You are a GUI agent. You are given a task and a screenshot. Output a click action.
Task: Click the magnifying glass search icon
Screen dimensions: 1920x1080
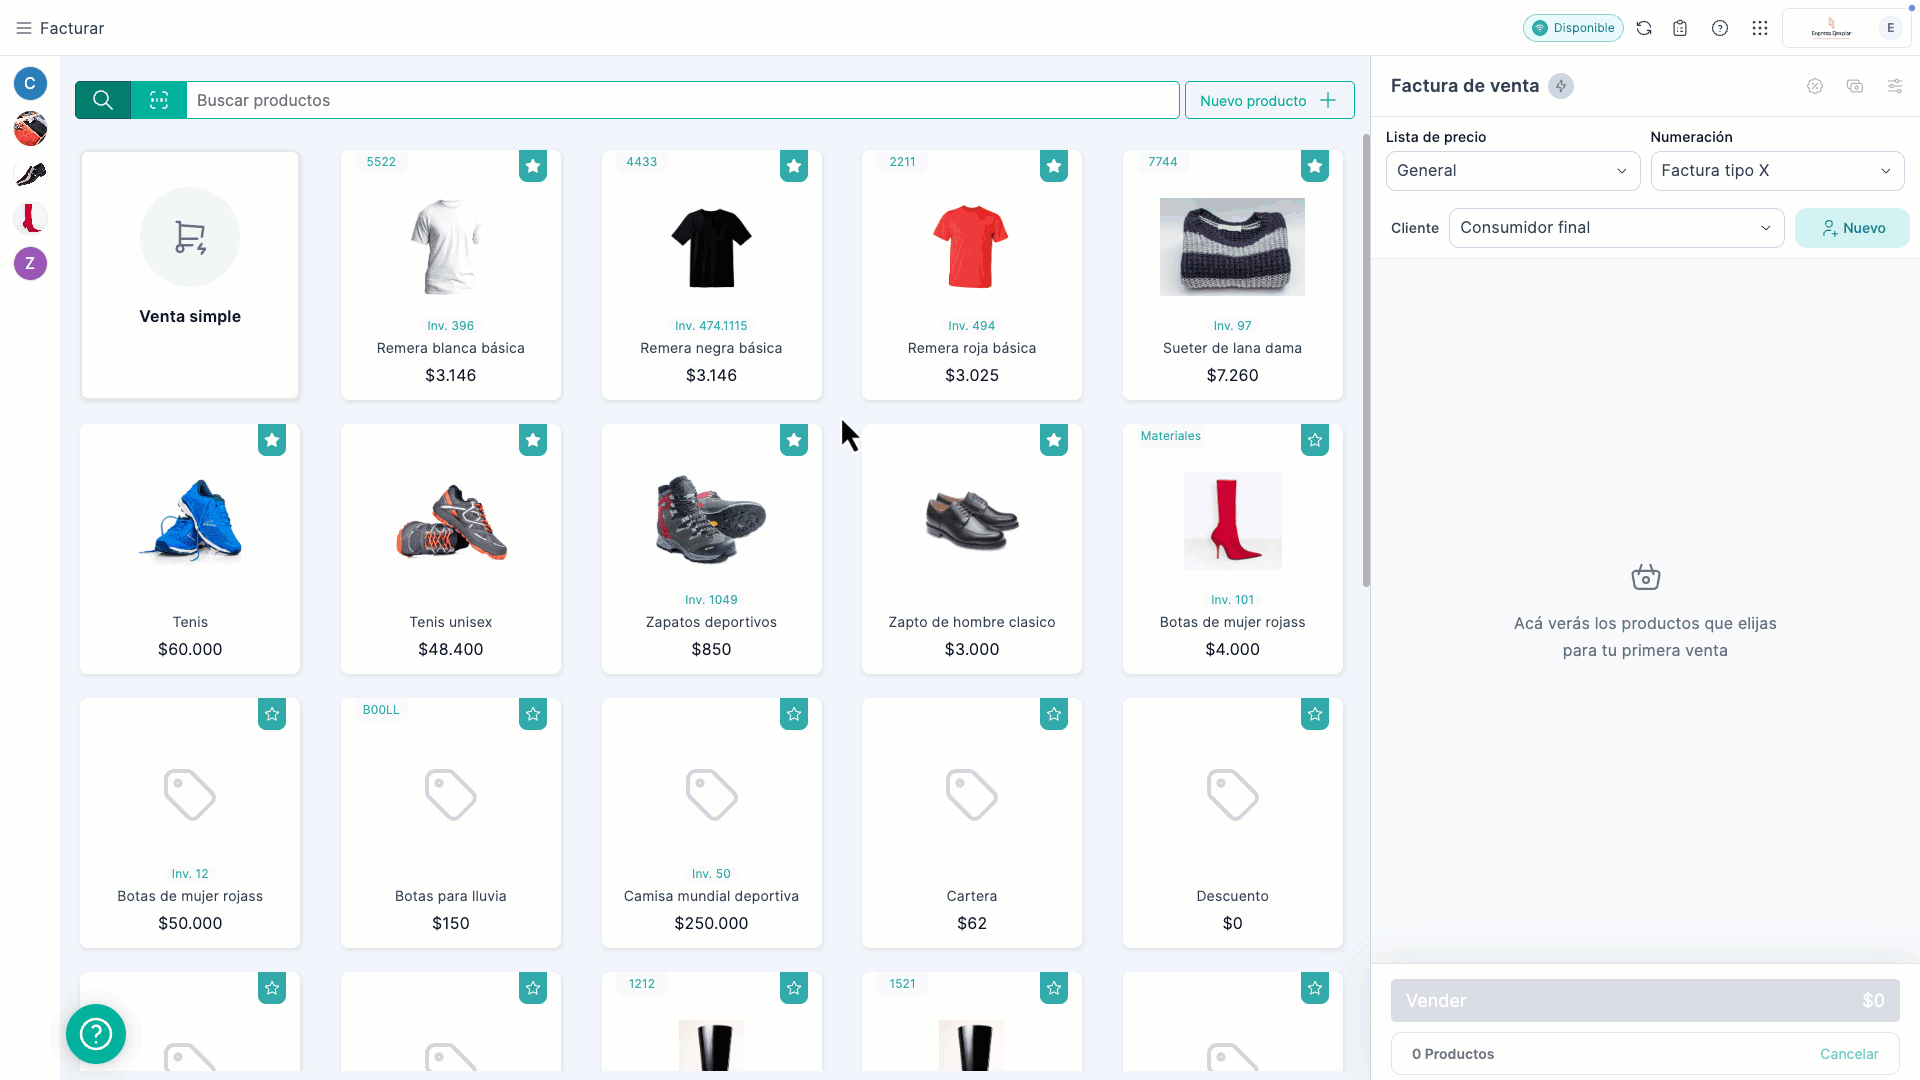pos(103,100)
